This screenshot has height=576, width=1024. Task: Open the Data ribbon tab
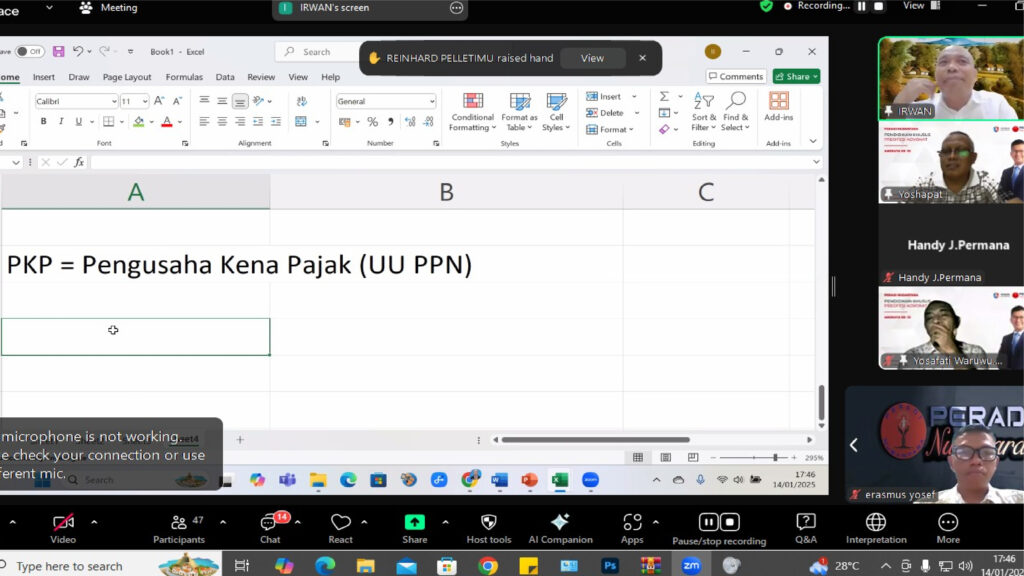tap(225, 77)
